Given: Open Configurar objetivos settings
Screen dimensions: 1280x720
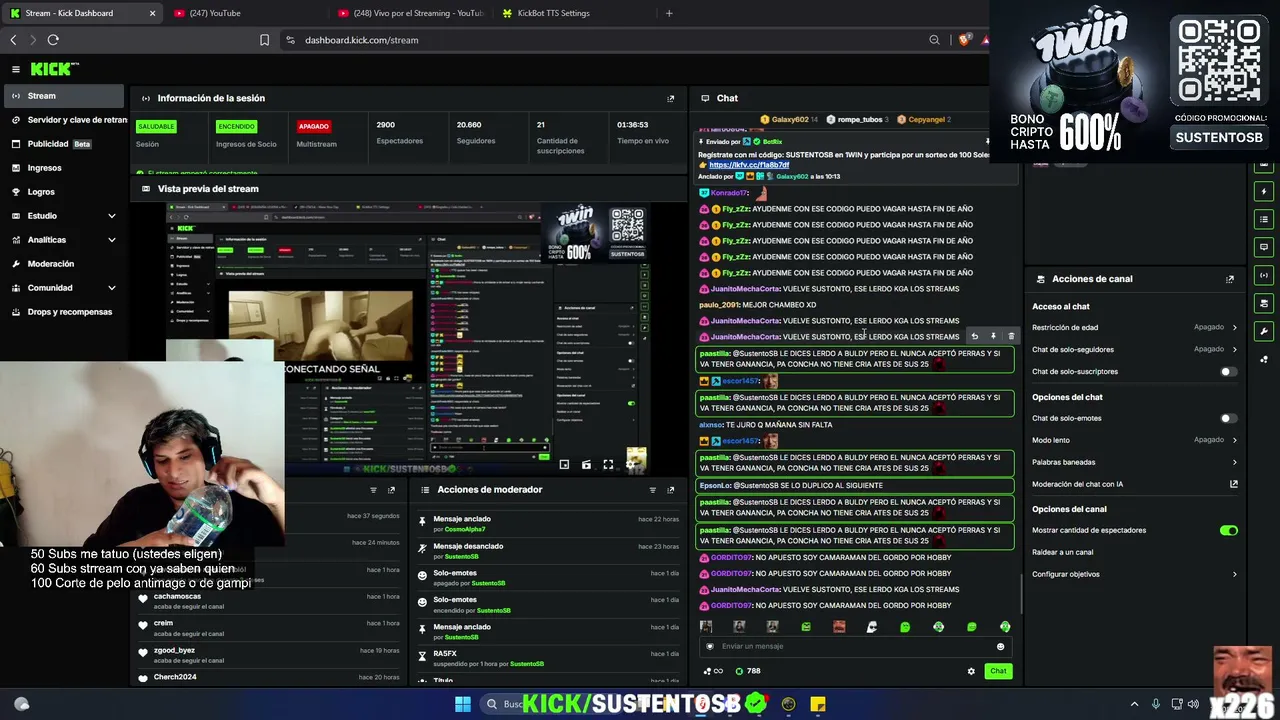Looking at the screenshot, I should [1135, 574].
